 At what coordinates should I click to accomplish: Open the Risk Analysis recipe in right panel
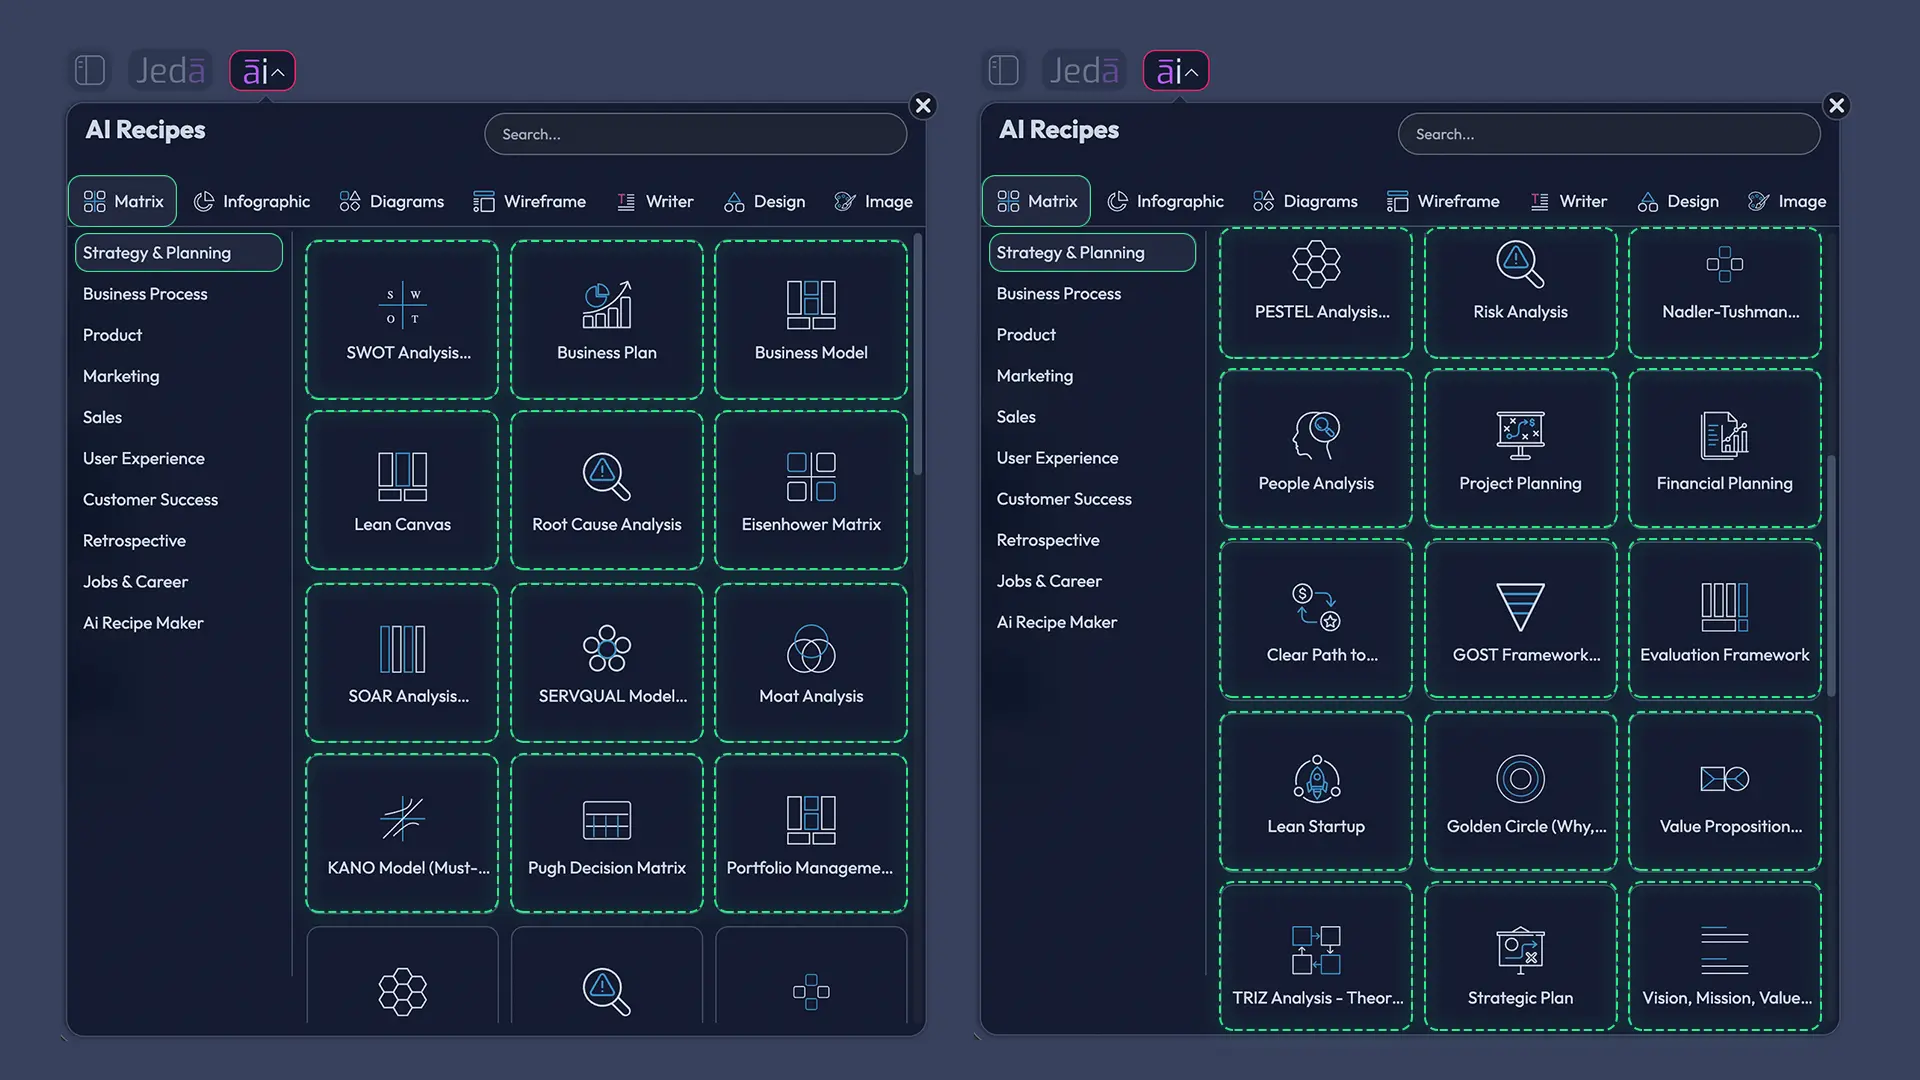tap(1520, 292)
